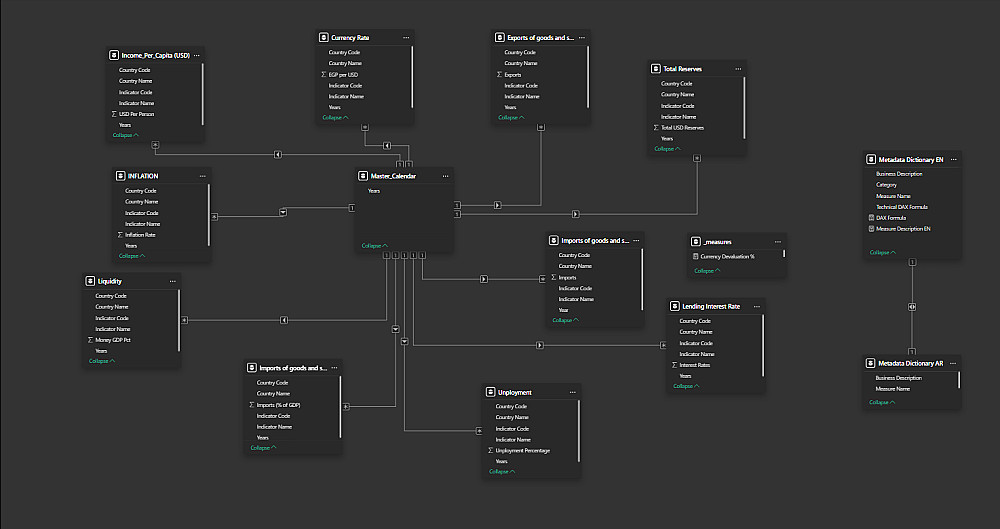This screenshot has height=529, width=1000.
Task: Open more options for Metadata Dictionary AR
Action: point(953,363)
